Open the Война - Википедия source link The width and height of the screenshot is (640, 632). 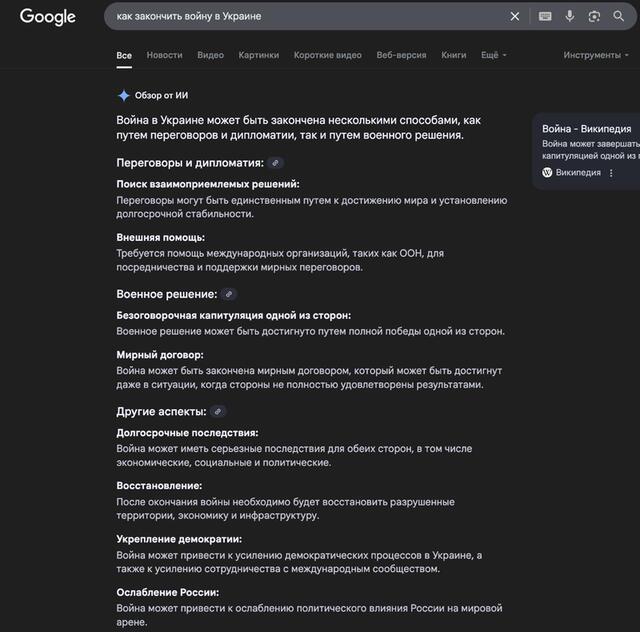pos(586,129)
